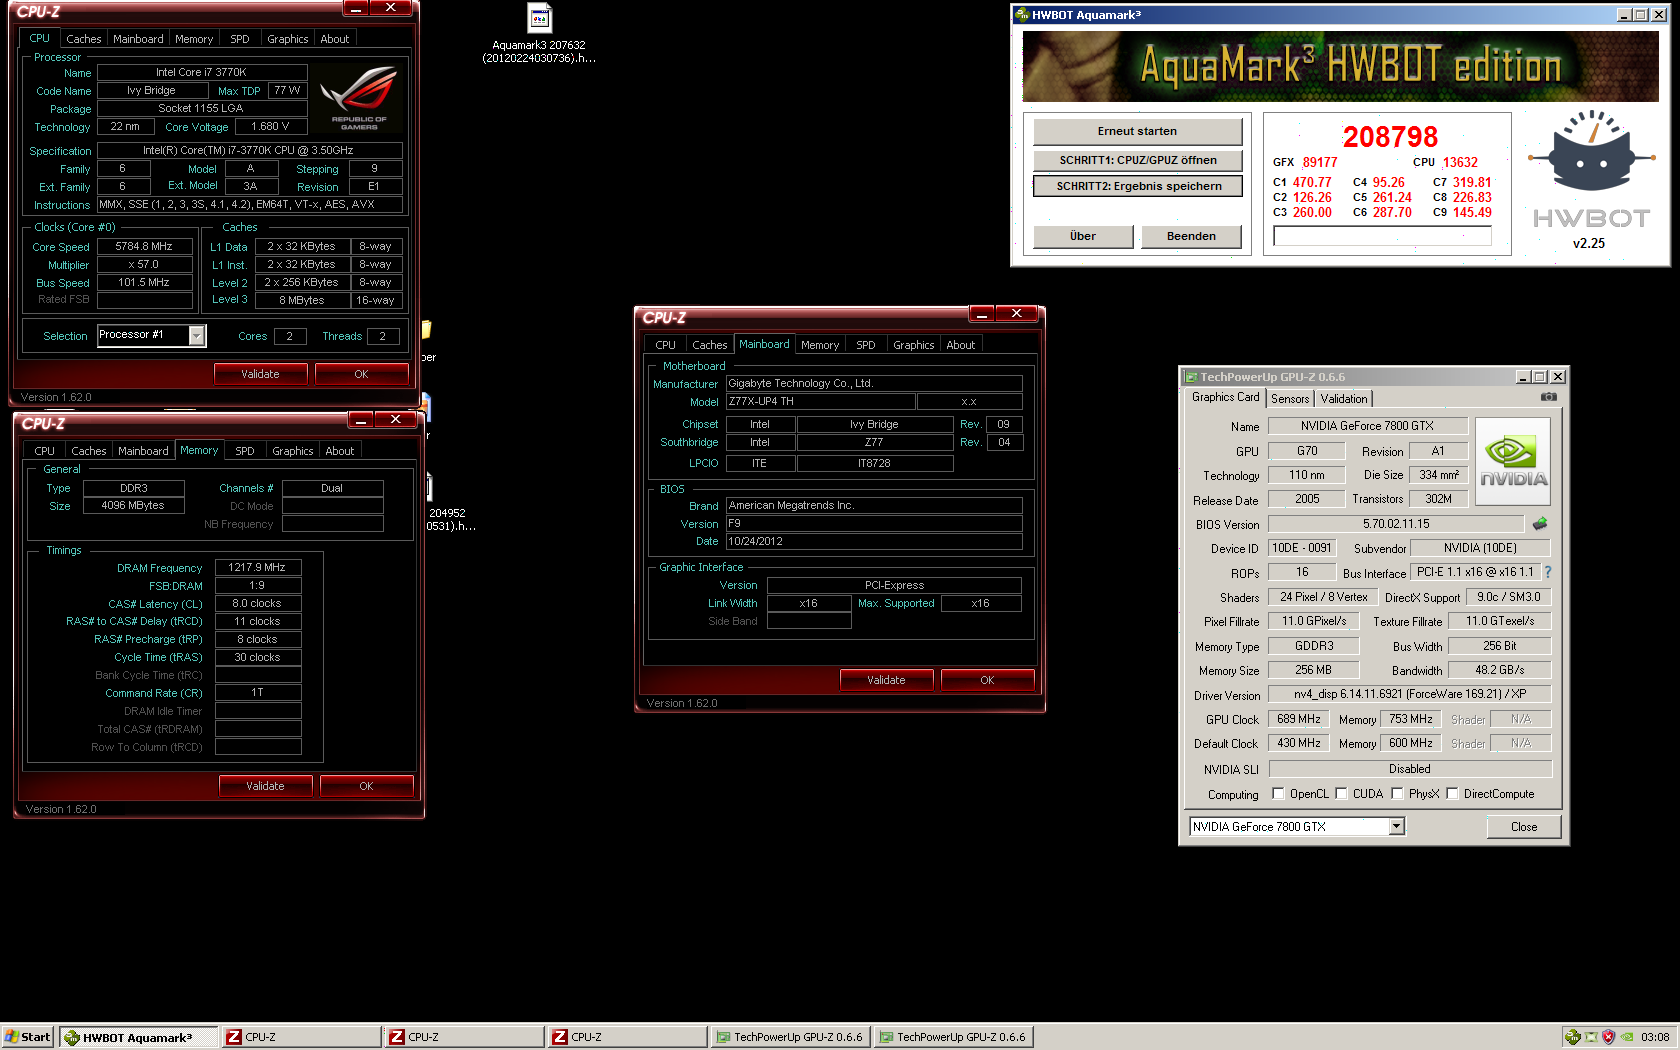Viewport: 1680px width, 1050px height.
Task: Switch to Validation tab in GPU-Z
Action: [x=1344, y=399]
